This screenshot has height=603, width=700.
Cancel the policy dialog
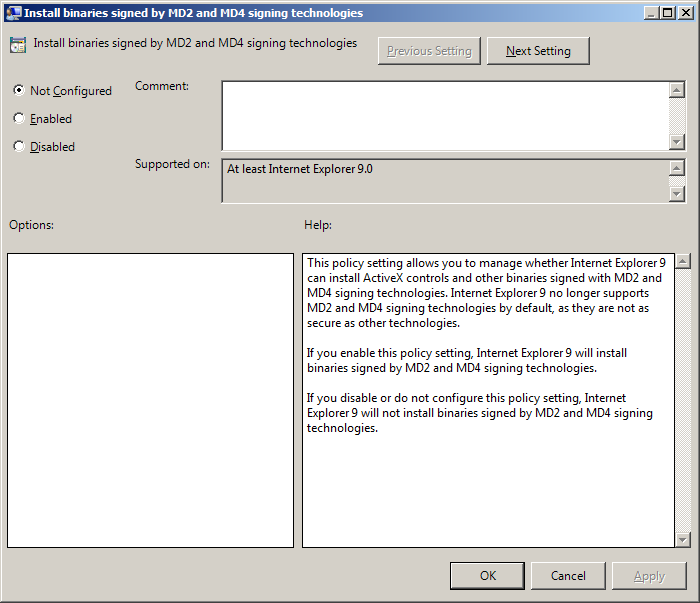coord(568,575)
